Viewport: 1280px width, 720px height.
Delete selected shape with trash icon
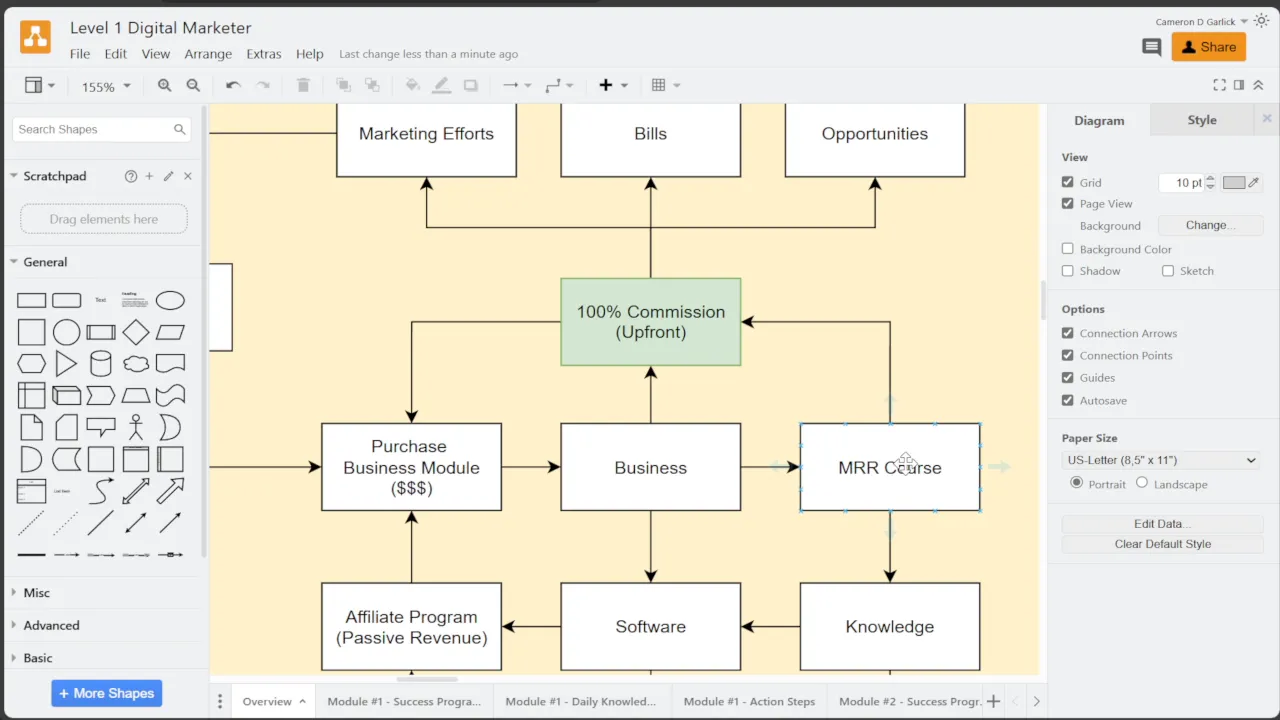[303, 86]
